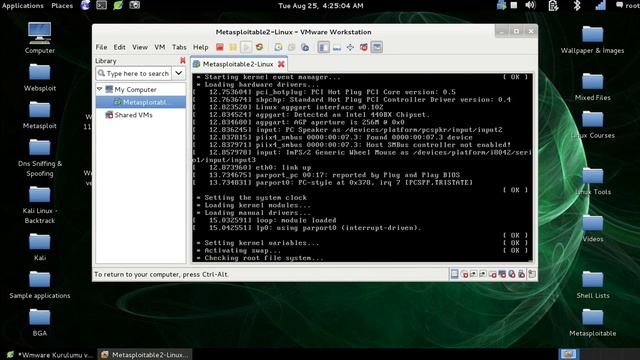Click the Power On play toolbar icon
The width and height of the screenshot is (640, 360).
[x=246, y=47]
